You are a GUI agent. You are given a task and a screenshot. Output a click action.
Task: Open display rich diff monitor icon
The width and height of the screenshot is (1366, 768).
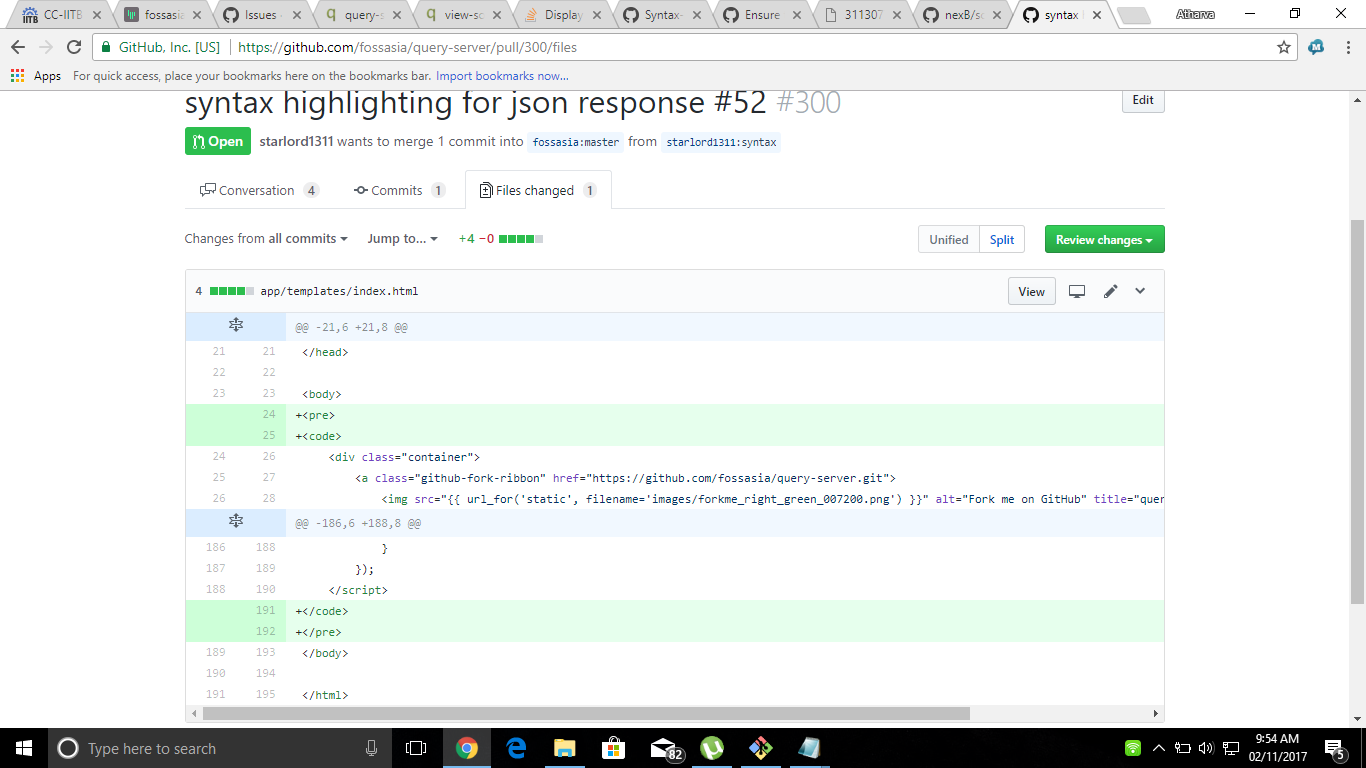[x=1077, y=291]
